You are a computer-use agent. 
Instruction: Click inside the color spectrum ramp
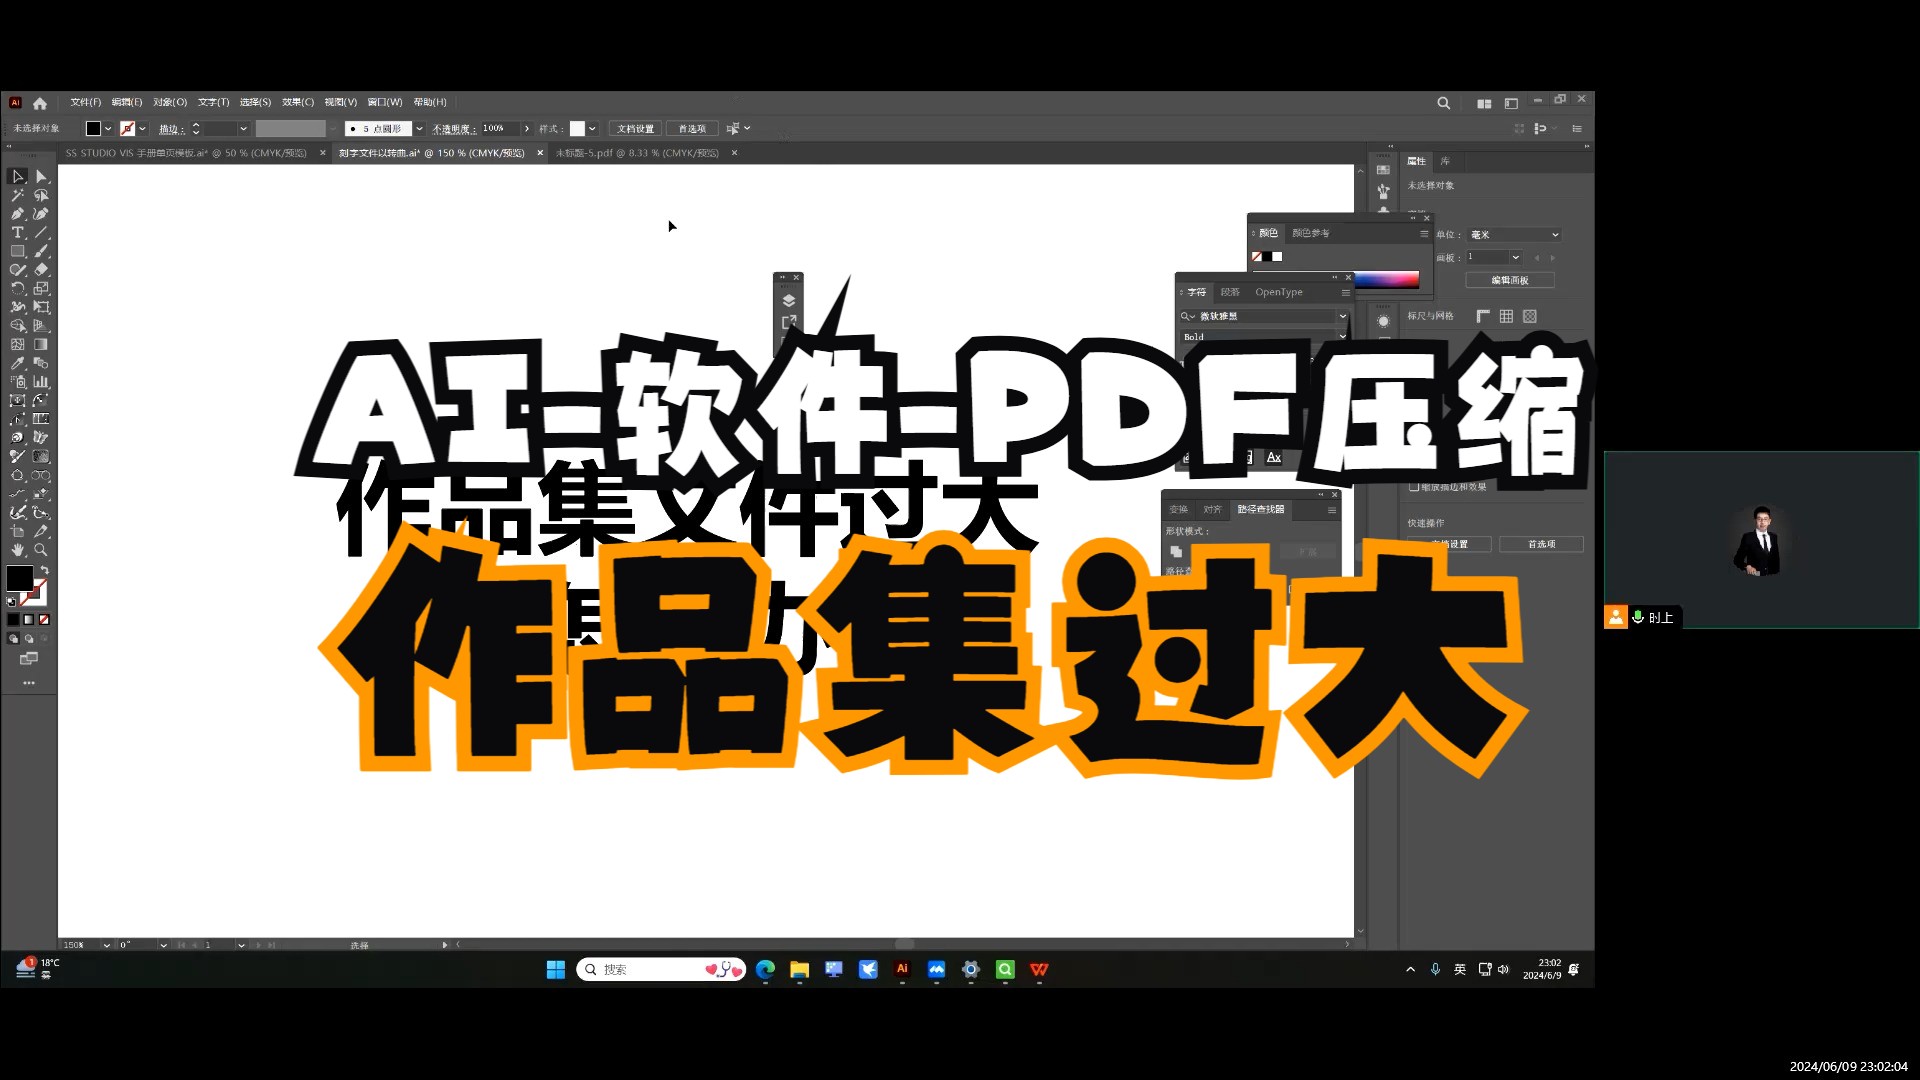click(x=1386, y=279)
